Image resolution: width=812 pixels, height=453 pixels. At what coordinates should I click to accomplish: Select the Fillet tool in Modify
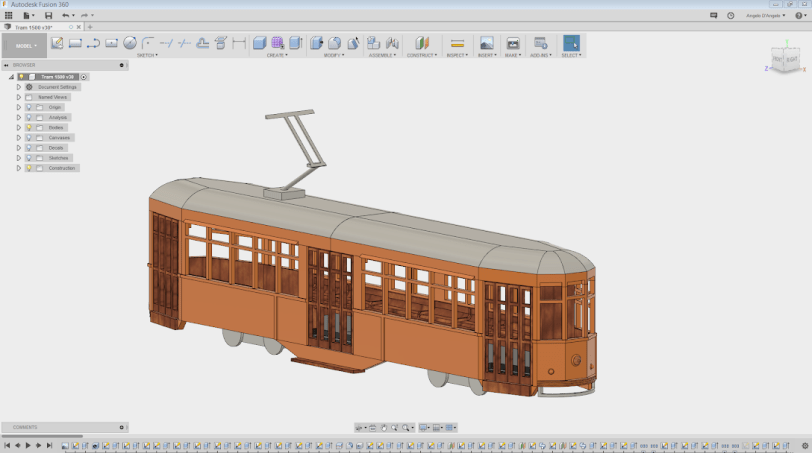tap(335, 43)
